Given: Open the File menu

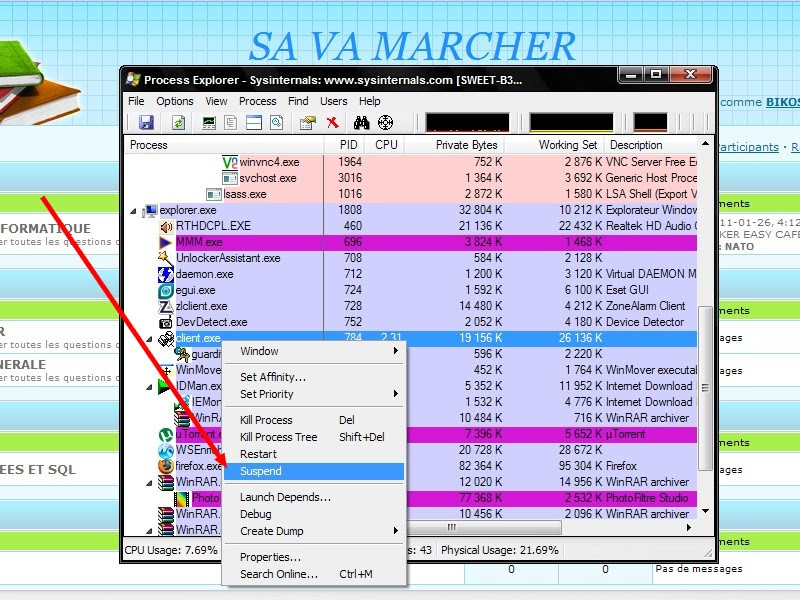Looking at the screenshot, I should coord(136,101).
